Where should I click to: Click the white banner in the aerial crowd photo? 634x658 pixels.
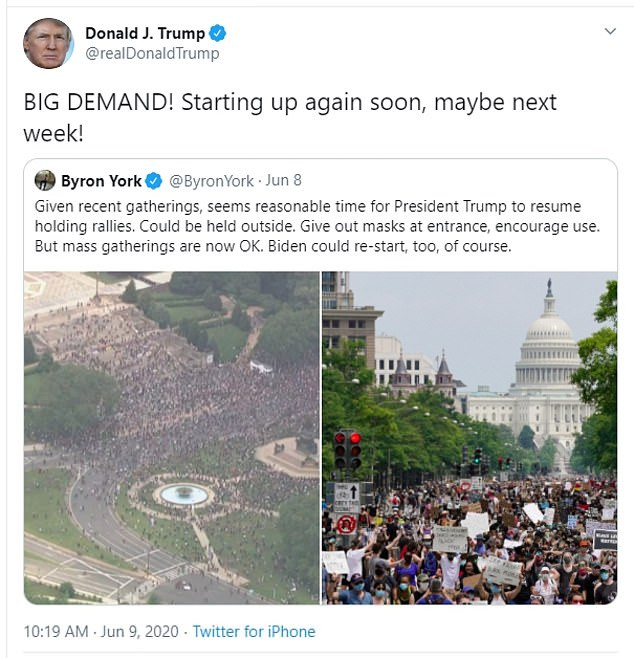(x=261, y=367)
